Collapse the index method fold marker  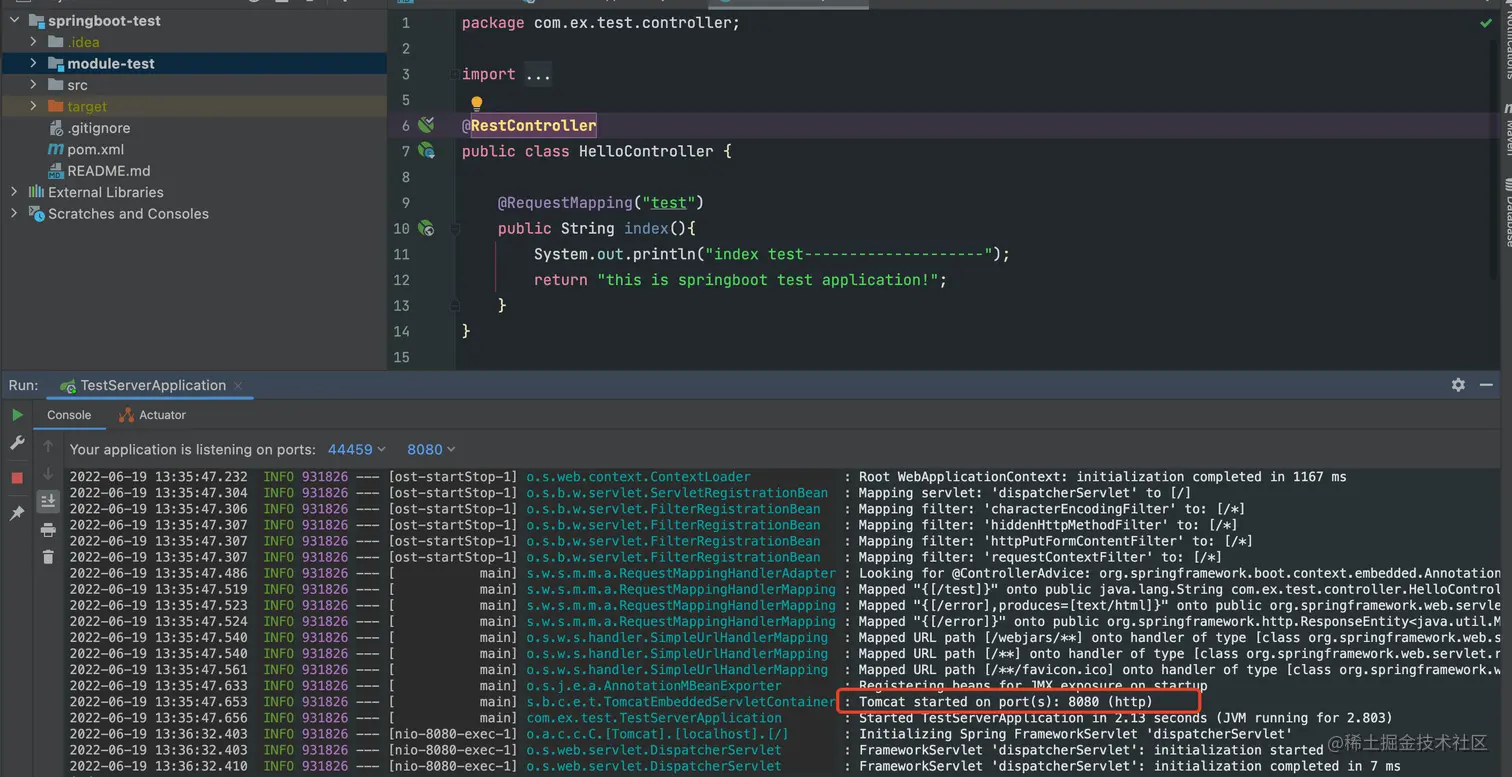(x=455, y=228)
